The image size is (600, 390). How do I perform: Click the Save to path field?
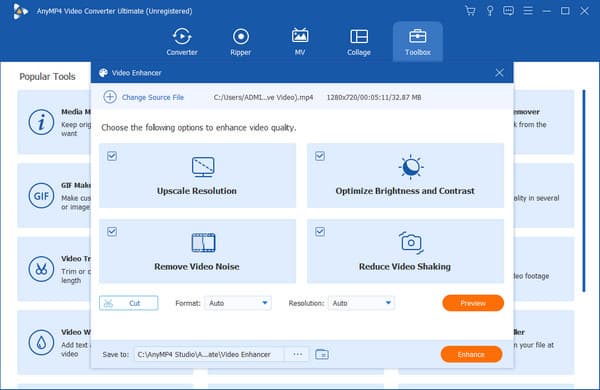209,354
